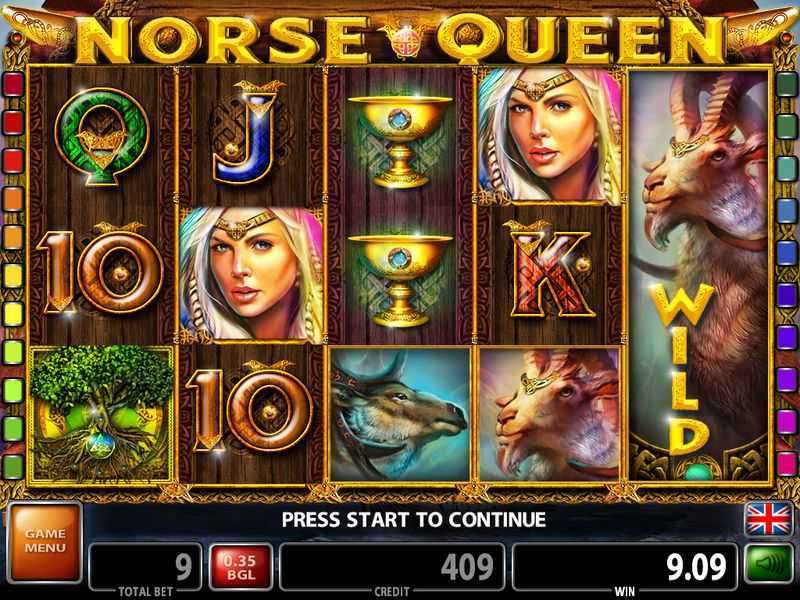This screenshot has width=800, height=600.
Task: Select the orange payline marker on left side
Action: 14,199
